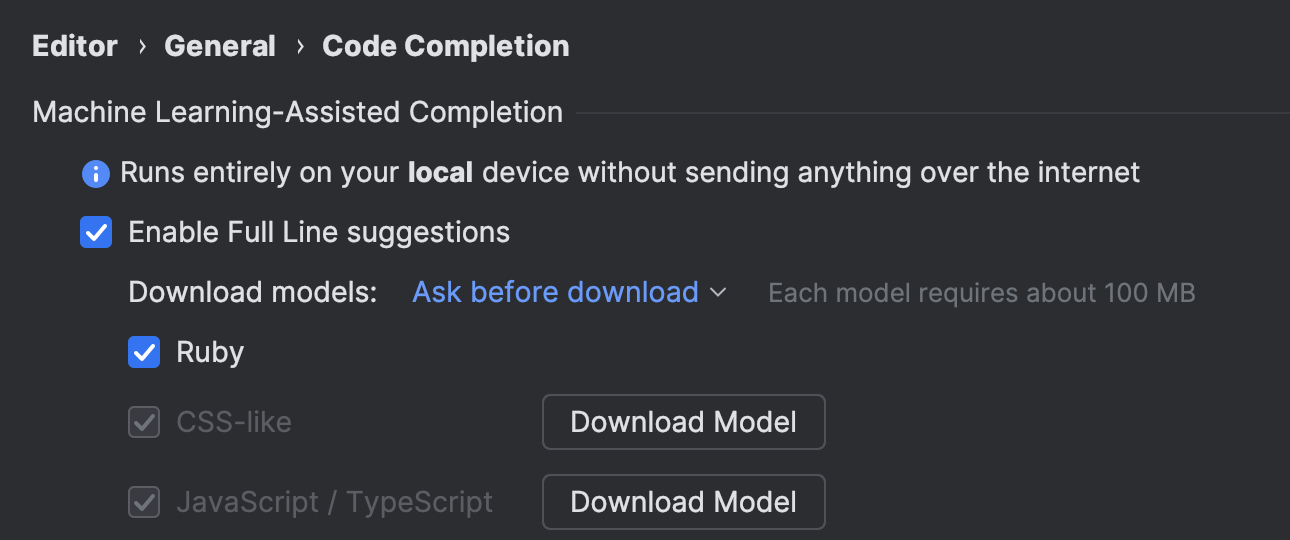Click the Ruby label text
The height and width of the screenshot is (540, 1290).
pos(210,352)
